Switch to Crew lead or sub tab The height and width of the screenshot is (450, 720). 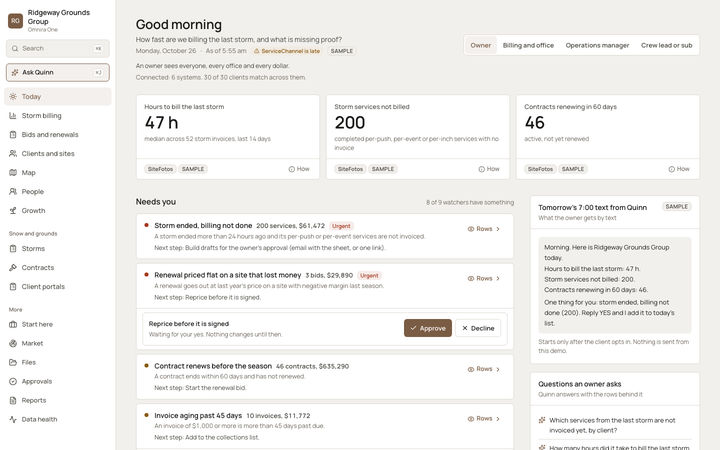click(667, 45)
